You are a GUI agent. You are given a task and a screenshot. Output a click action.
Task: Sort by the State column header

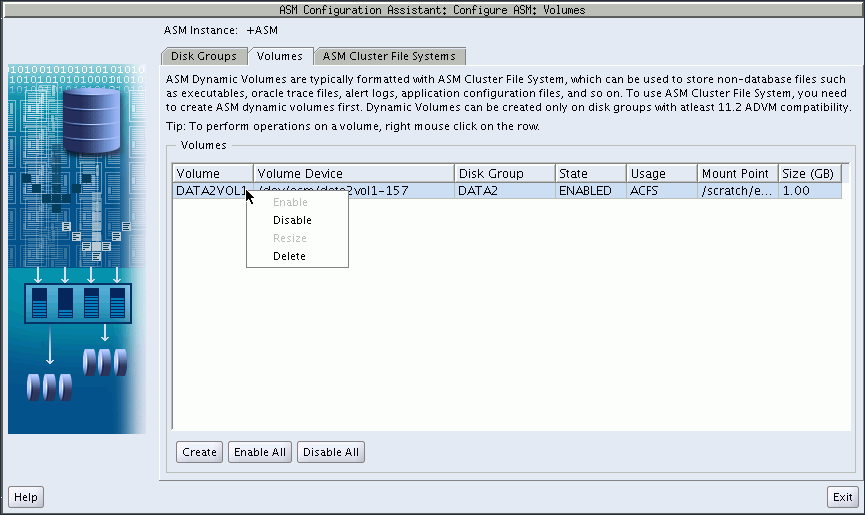click(x=590, y=174)
